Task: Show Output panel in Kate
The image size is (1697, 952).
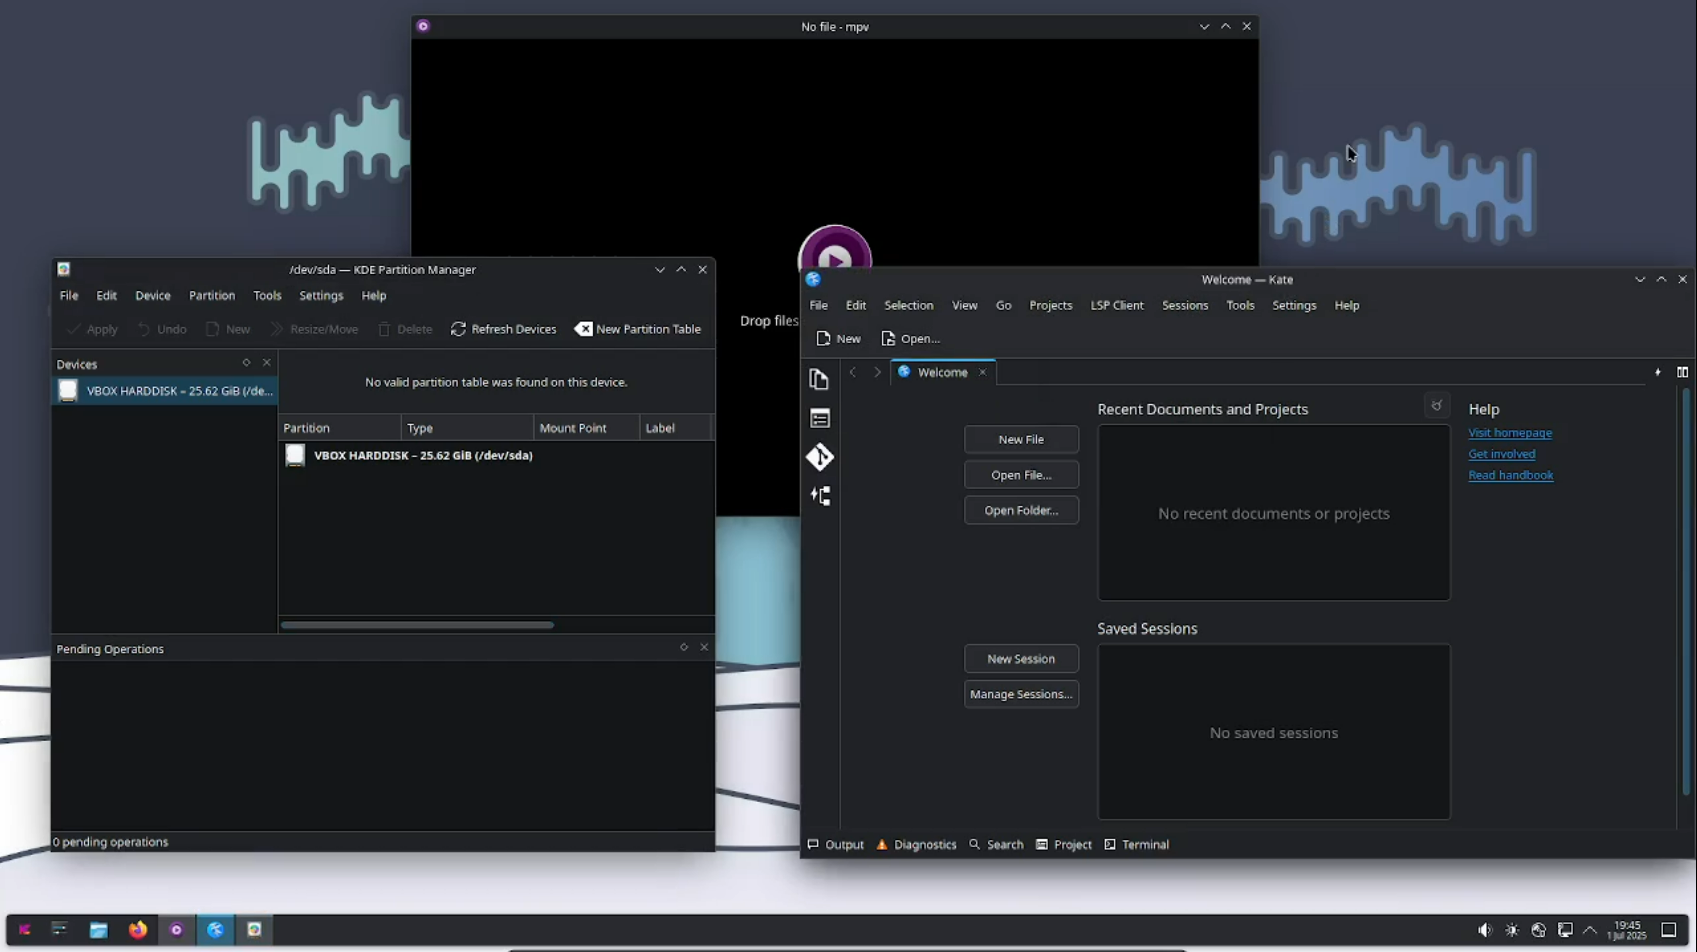Action: (836, 845)
